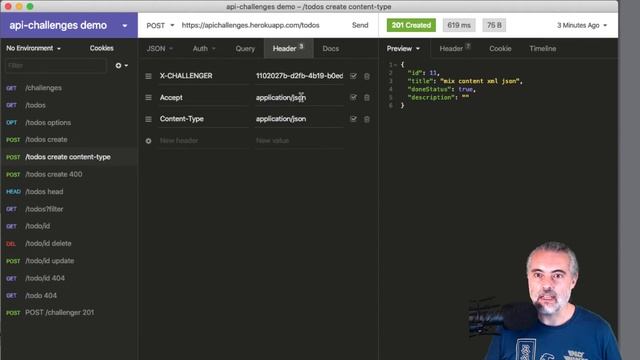Edit the X-CHALLENGER header value
This screenshot has width=640, height=360.
tap(299, 76)
